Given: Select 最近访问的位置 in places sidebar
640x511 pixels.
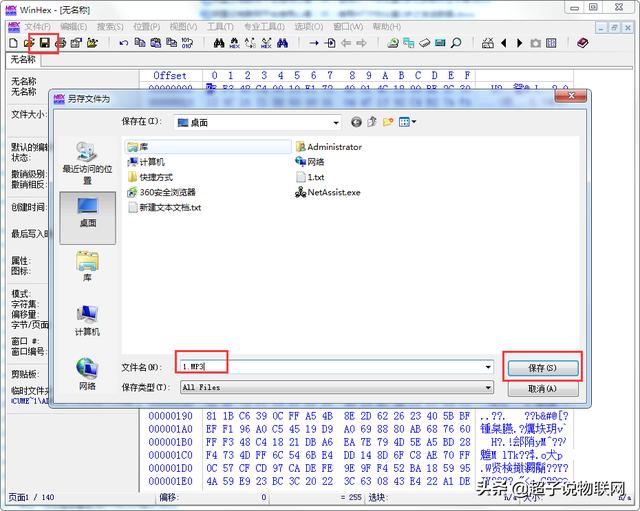Looking at the screenshot, I should pos(87,162).
